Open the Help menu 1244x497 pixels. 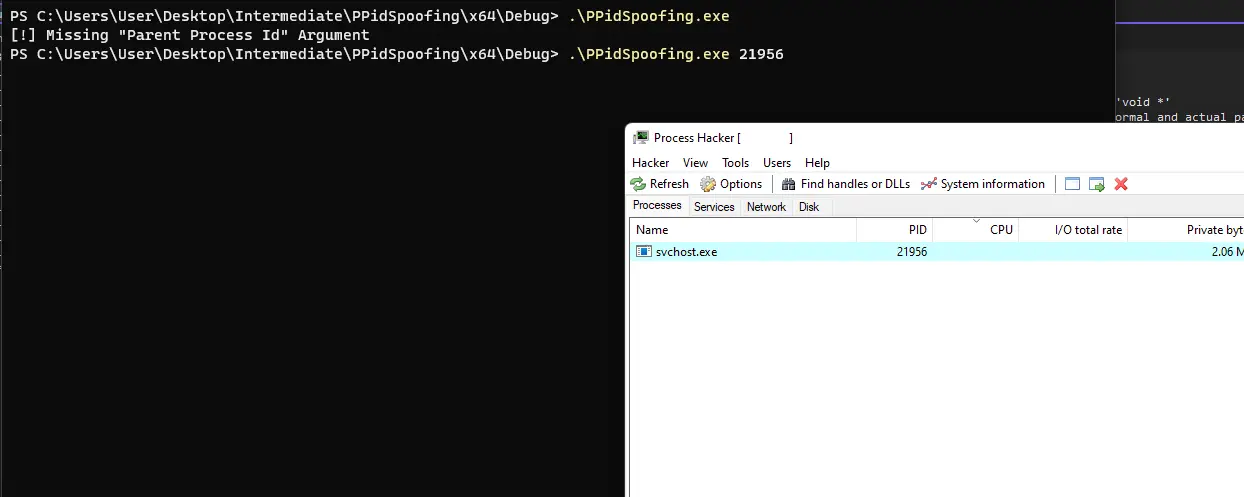[x=817, y=163]
